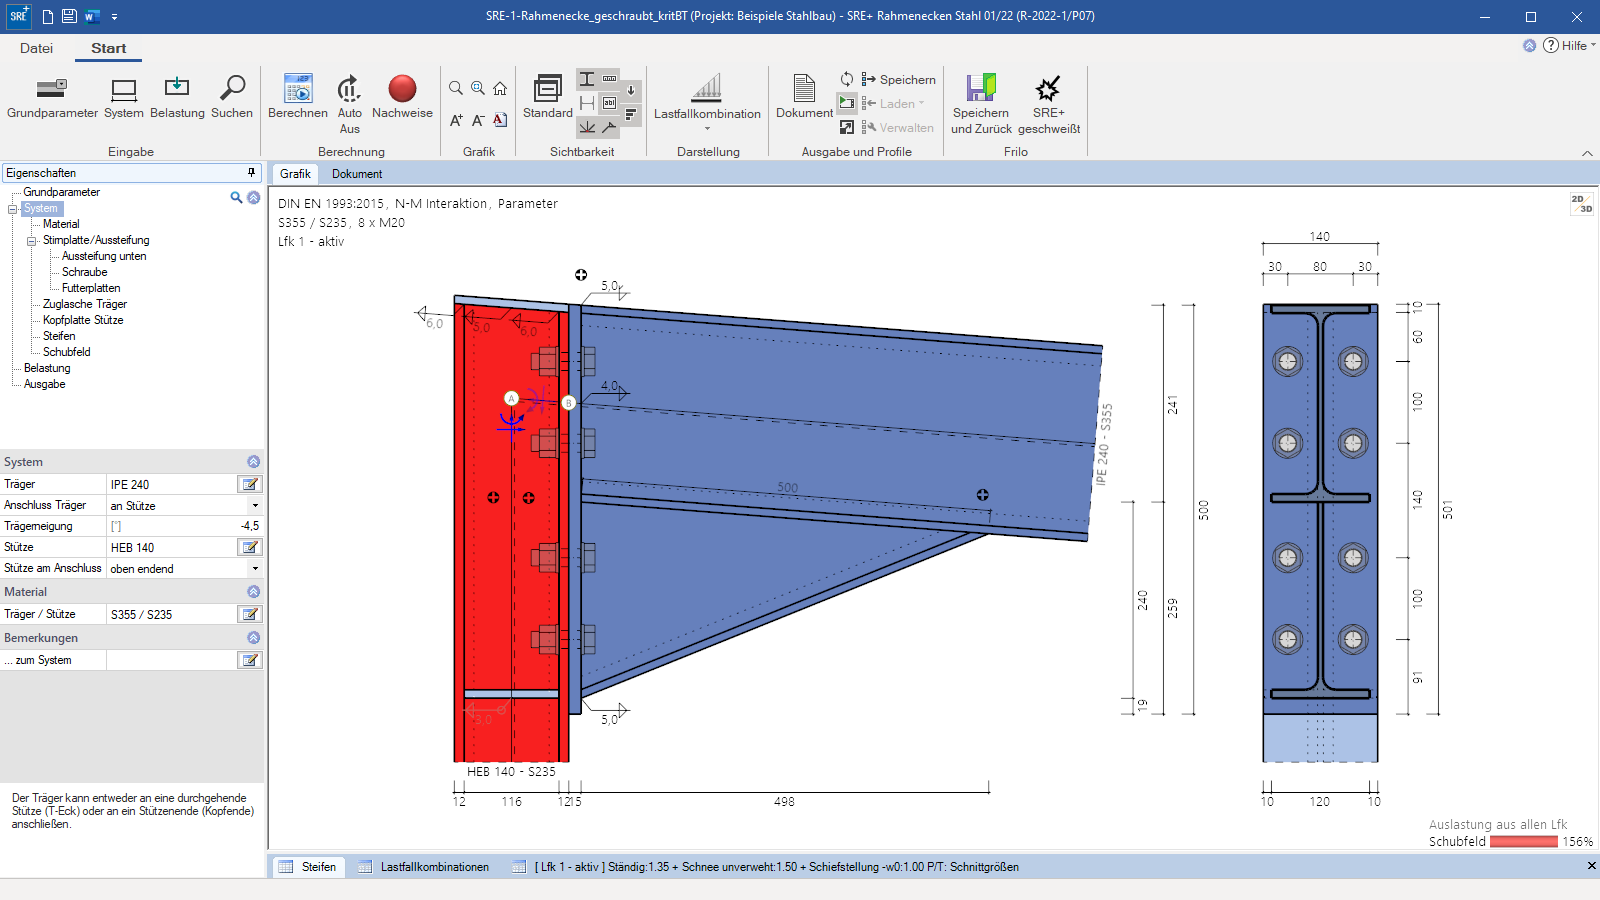This screenshot has height=900, width=1600.
Task: Switch to the Dokument view tab
Action: pyautogui.click(x=357, y=174)
